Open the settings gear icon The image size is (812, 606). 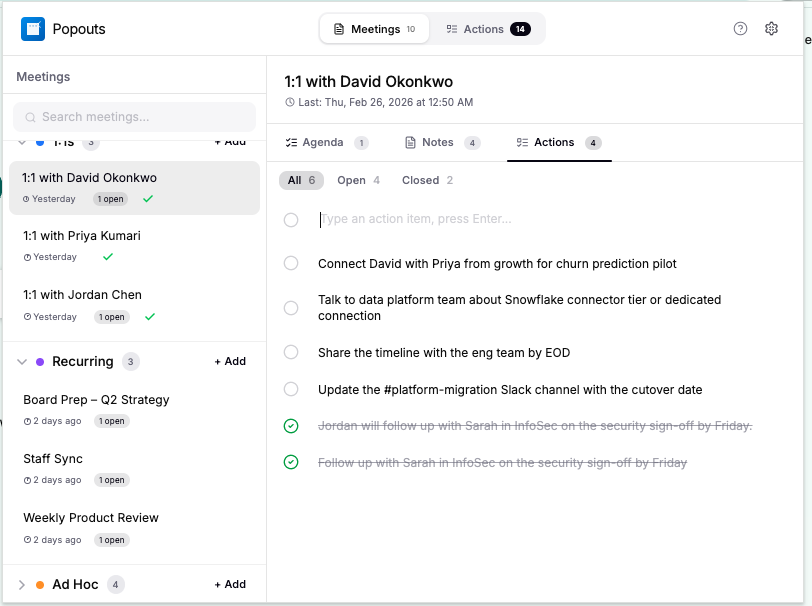[x=771, y=29]
